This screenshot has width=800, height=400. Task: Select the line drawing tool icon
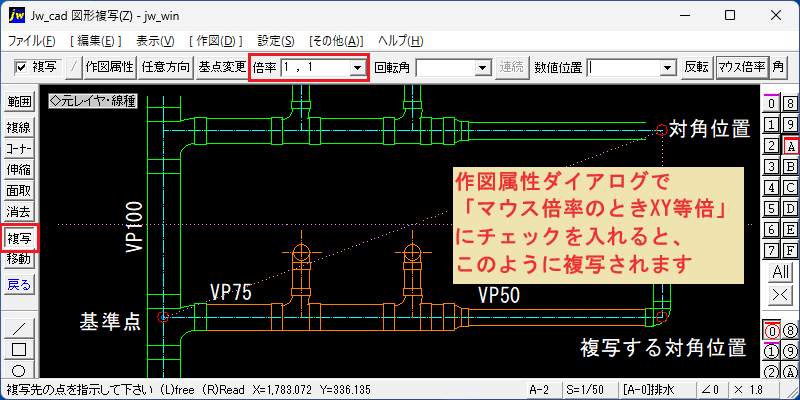(18, 328)
